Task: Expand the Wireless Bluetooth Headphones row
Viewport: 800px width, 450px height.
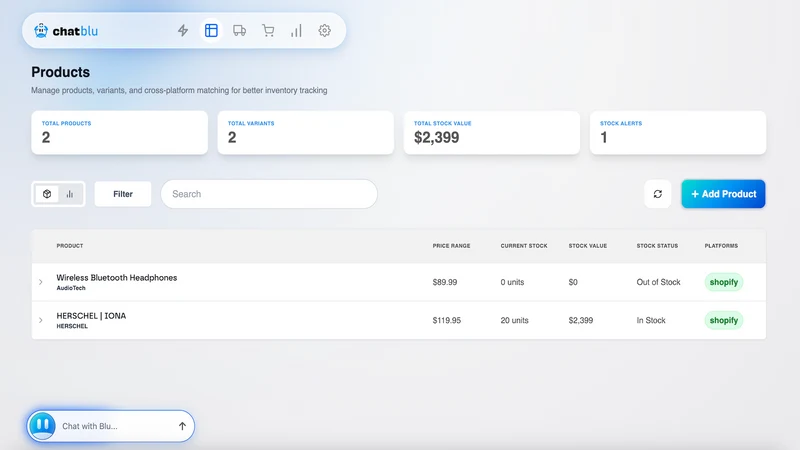Action: [x=41, y=282]
